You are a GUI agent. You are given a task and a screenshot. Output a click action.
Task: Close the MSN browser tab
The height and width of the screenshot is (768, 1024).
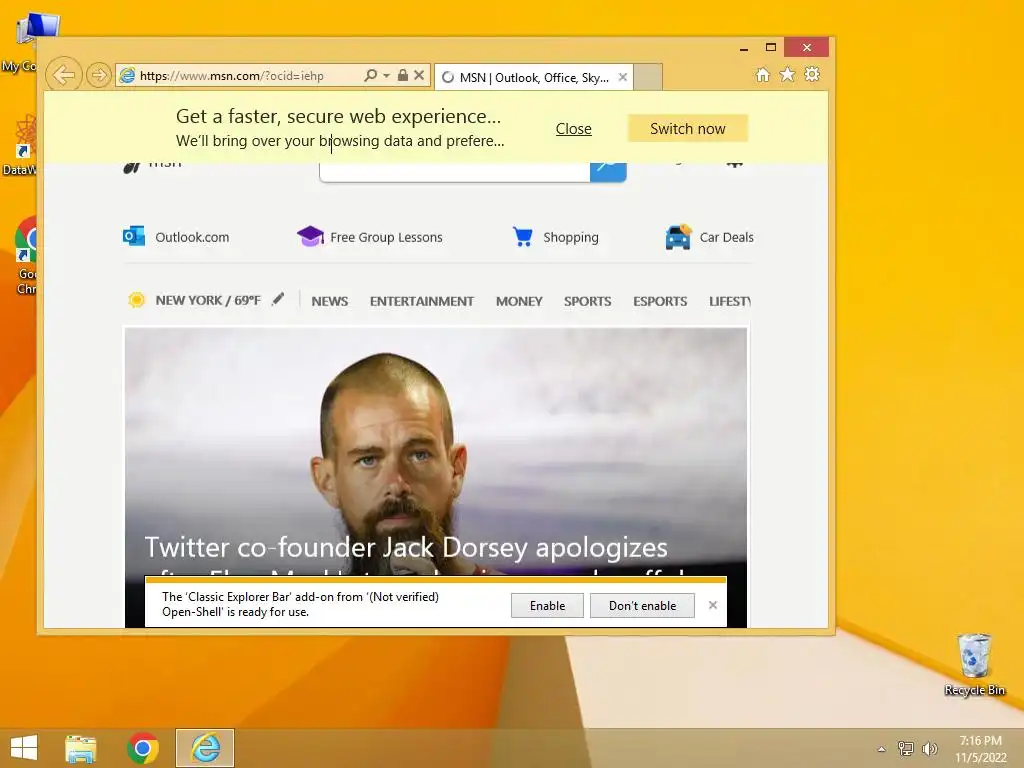coord(623,77)
